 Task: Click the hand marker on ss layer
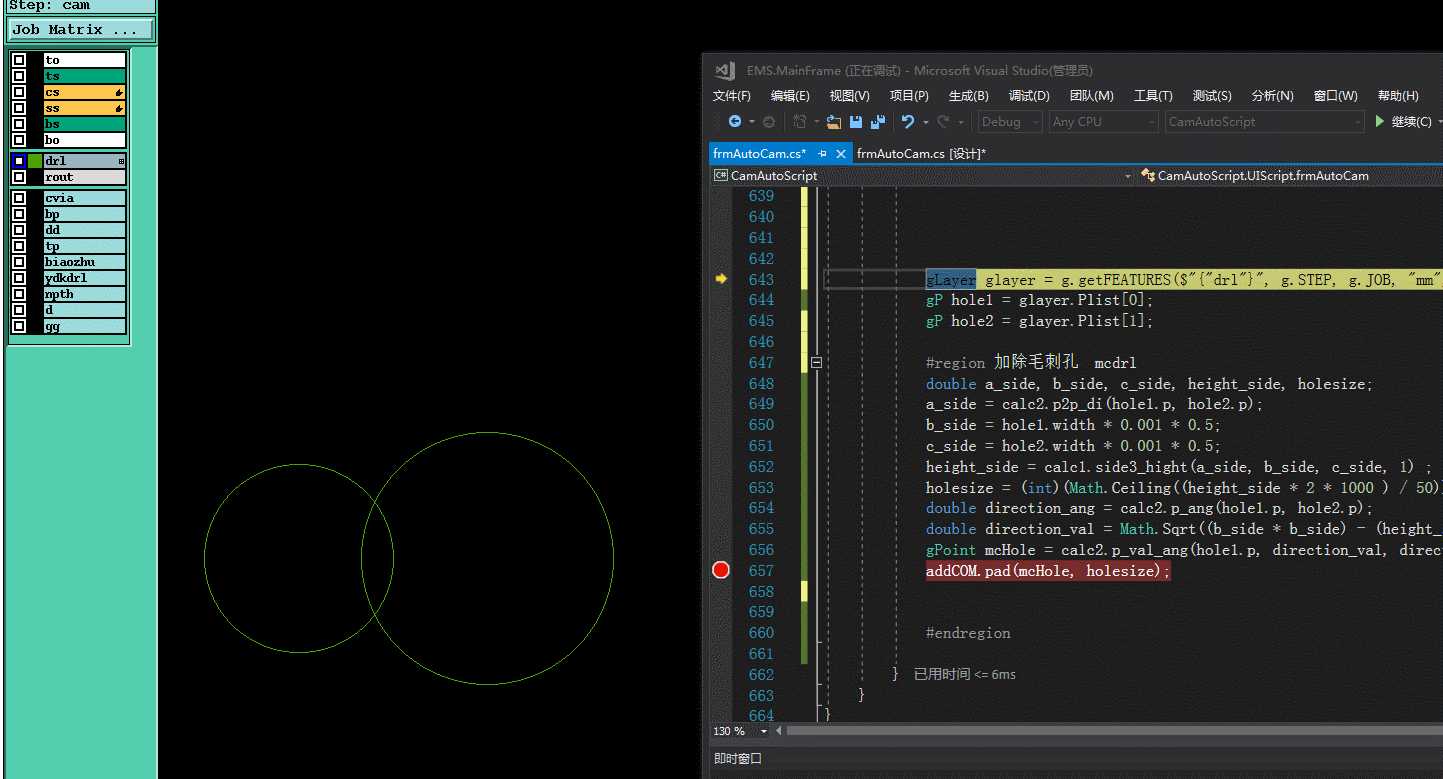click(x=119, y=108)
